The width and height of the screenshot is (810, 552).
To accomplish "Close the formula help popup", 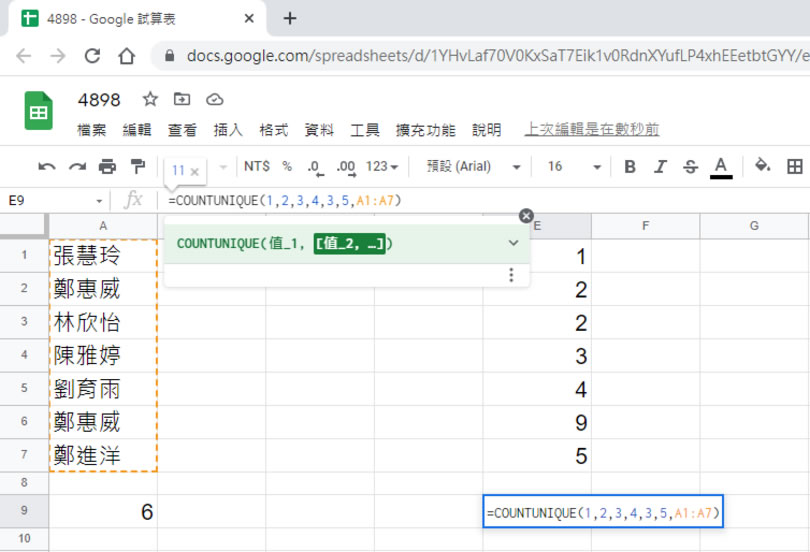I will coord(526,216).
